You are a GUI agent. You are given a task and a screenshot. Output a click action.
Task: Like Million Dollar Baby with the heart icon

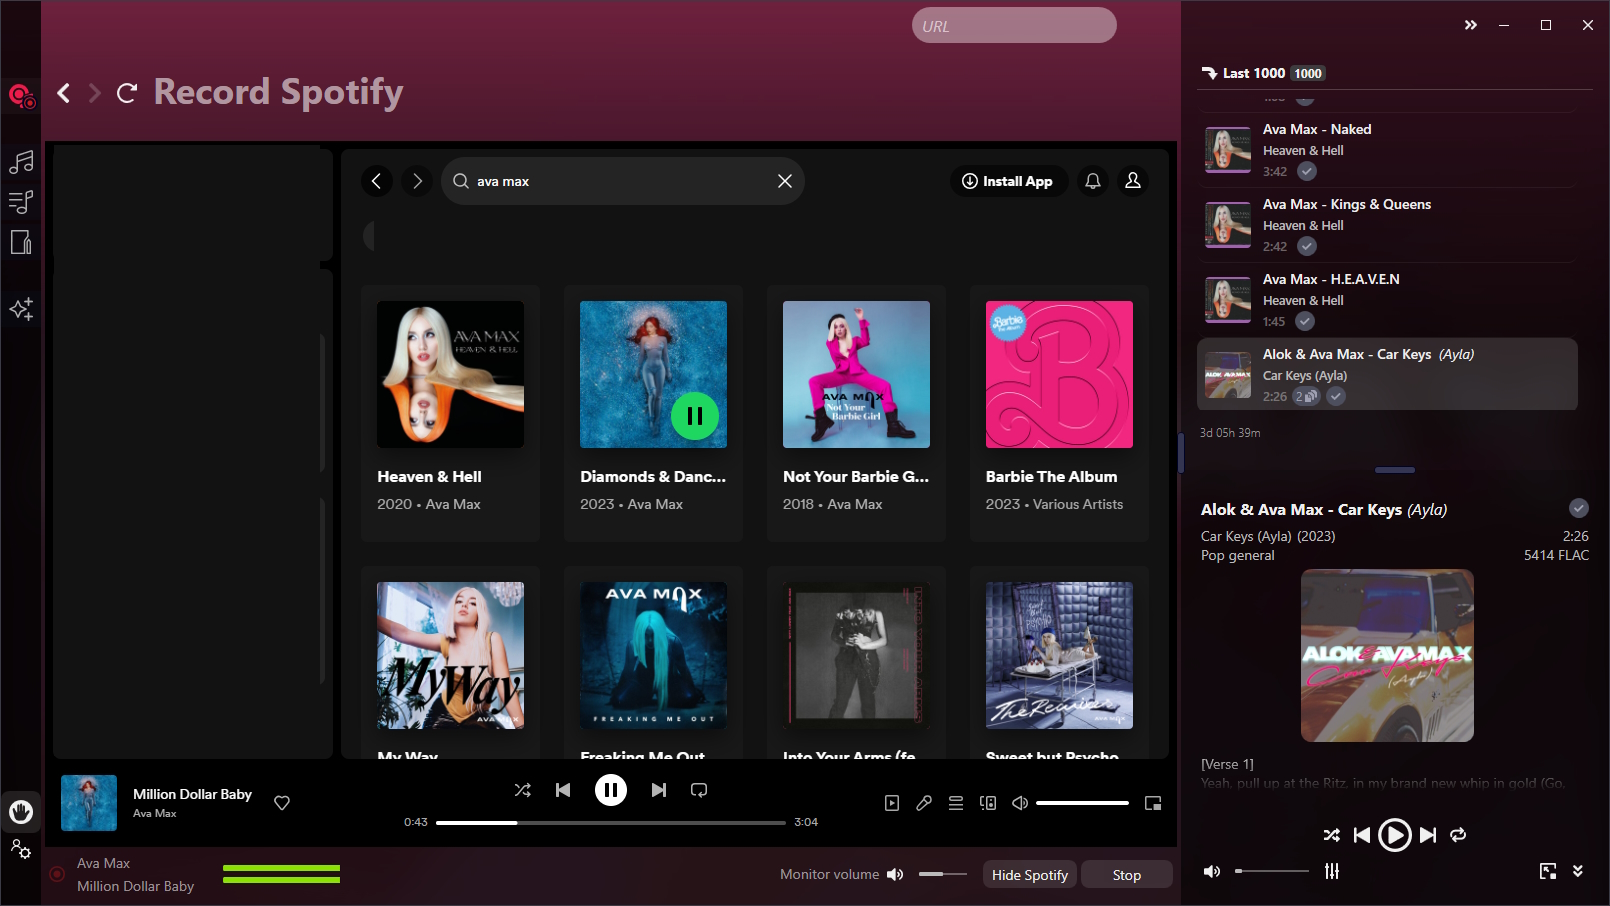(282, 803)
